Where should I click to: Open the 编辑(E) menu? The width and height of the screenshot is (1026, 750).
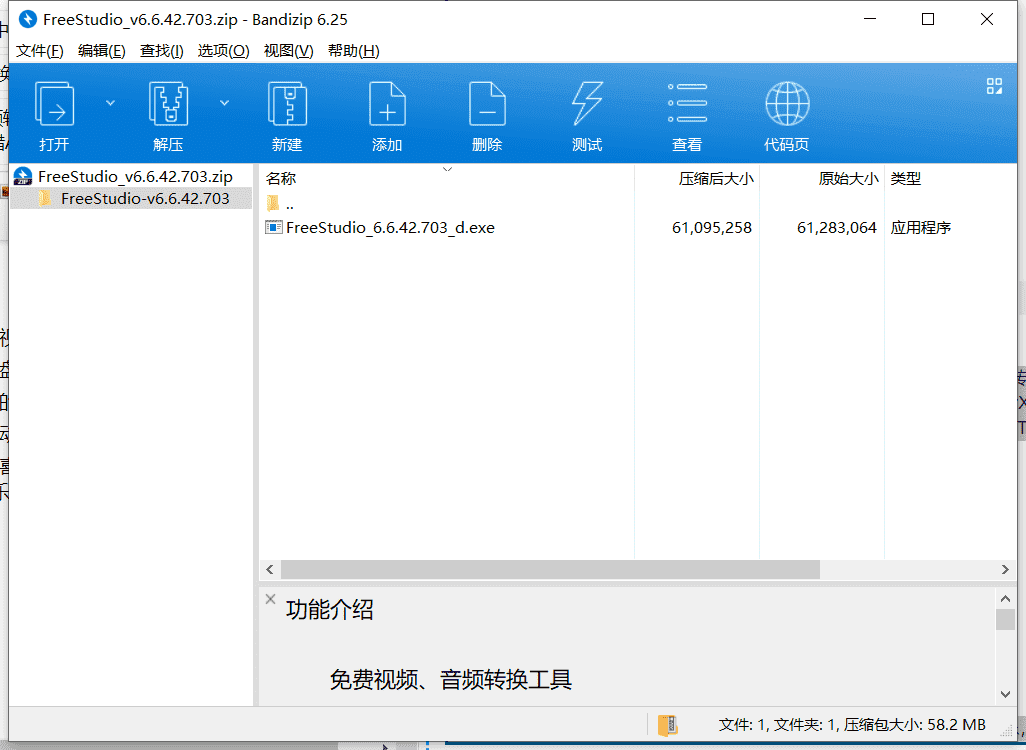101,50
